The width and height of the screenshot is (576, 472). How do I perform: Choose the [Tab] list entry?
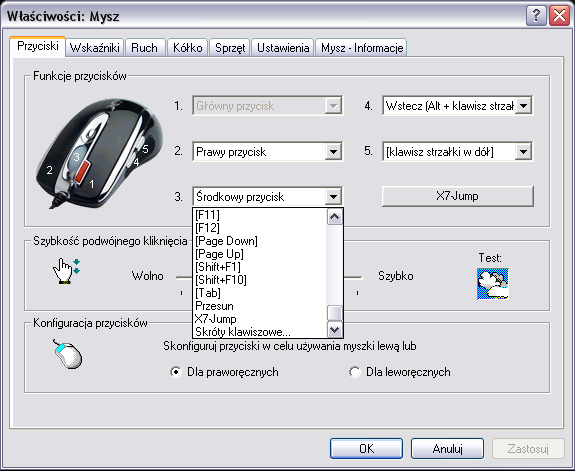click(x=260, y=293)
